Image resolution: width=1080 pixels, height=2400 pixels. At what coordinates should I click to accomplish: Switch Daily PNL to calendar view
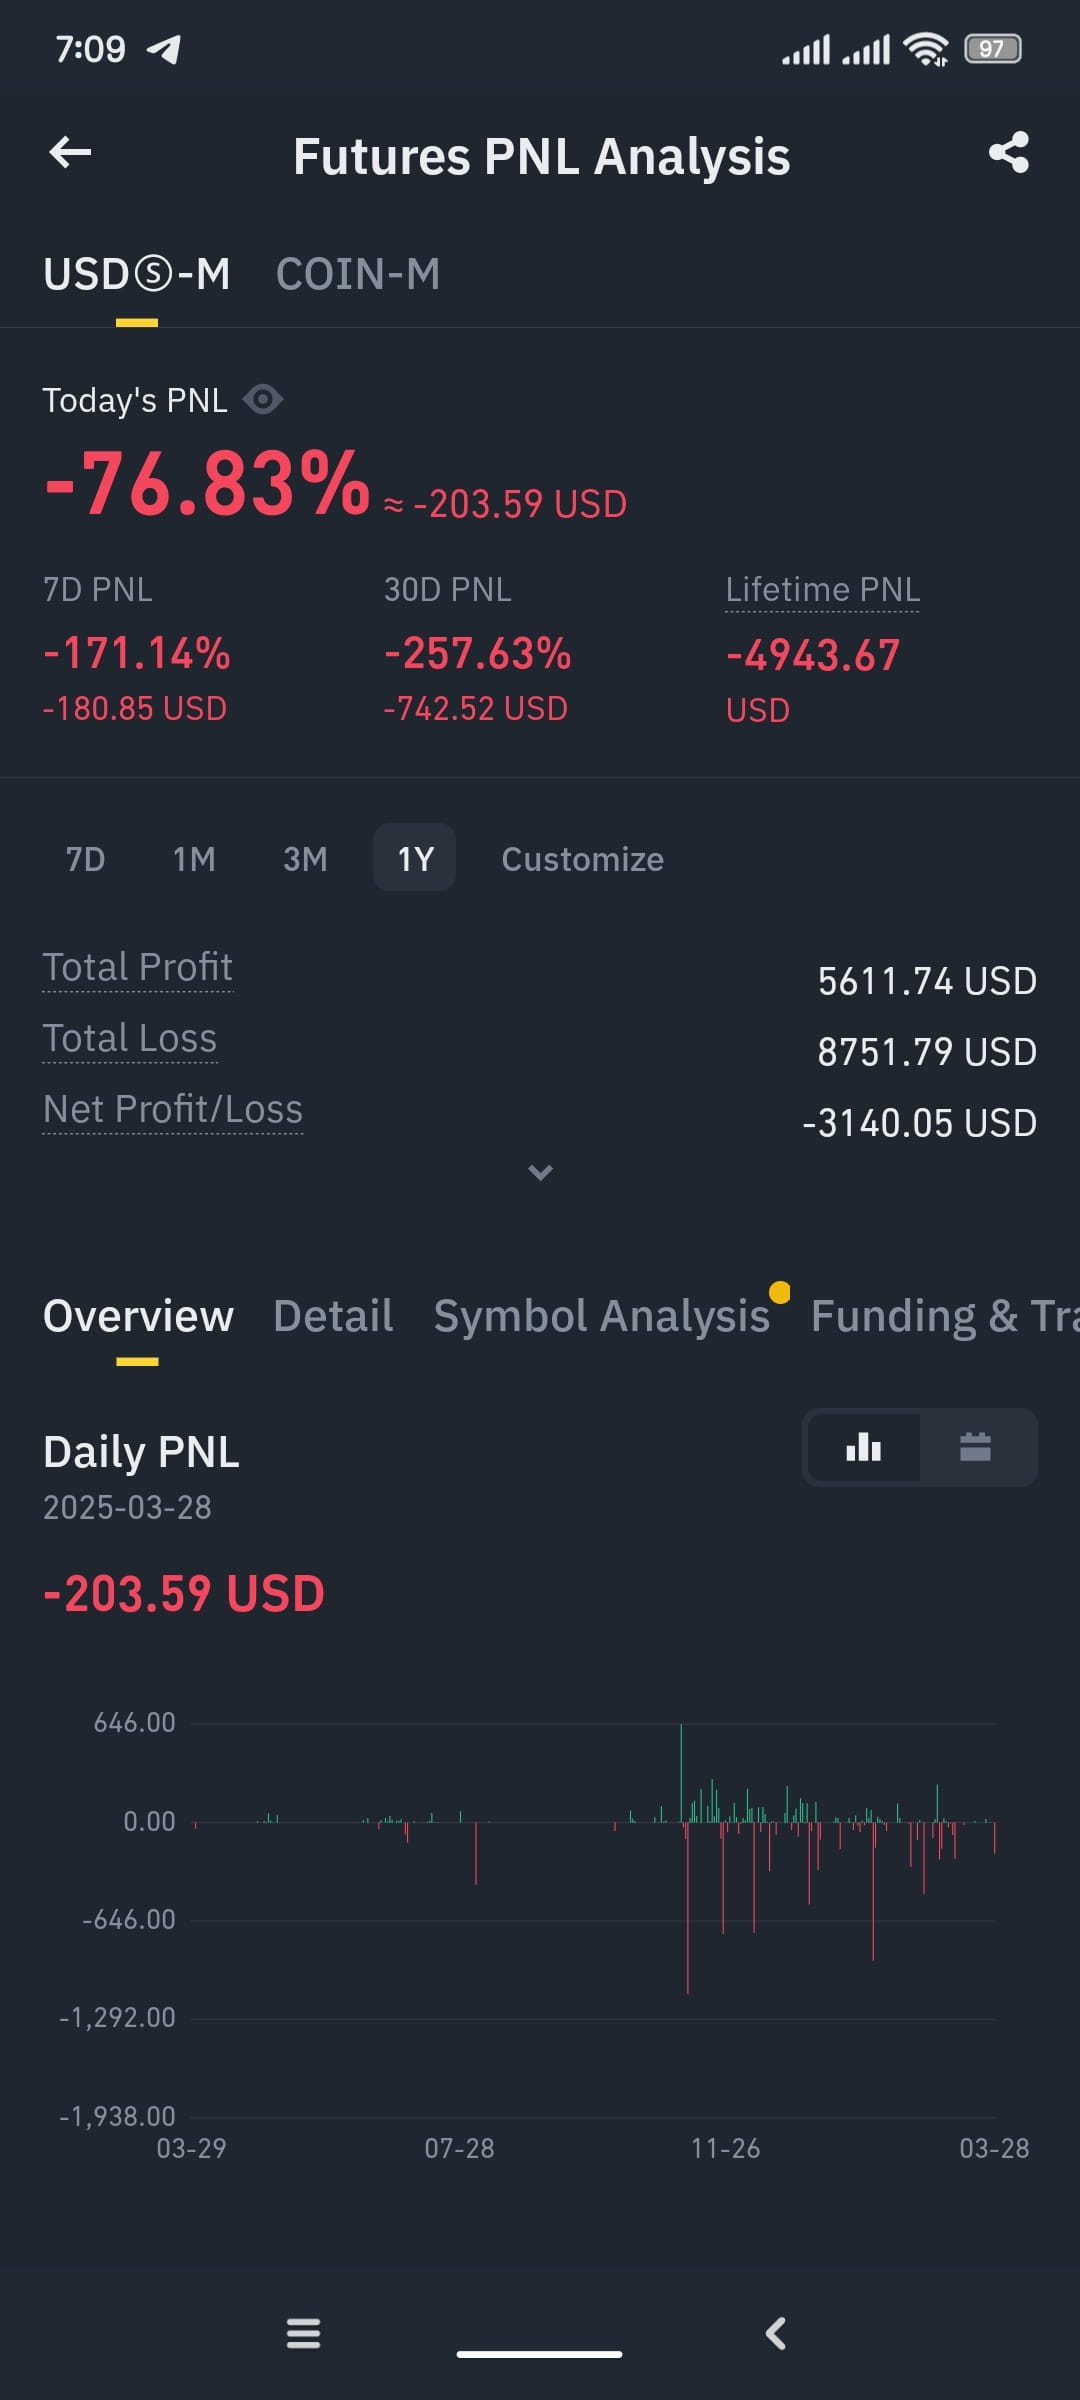[x=975, y=1447]
